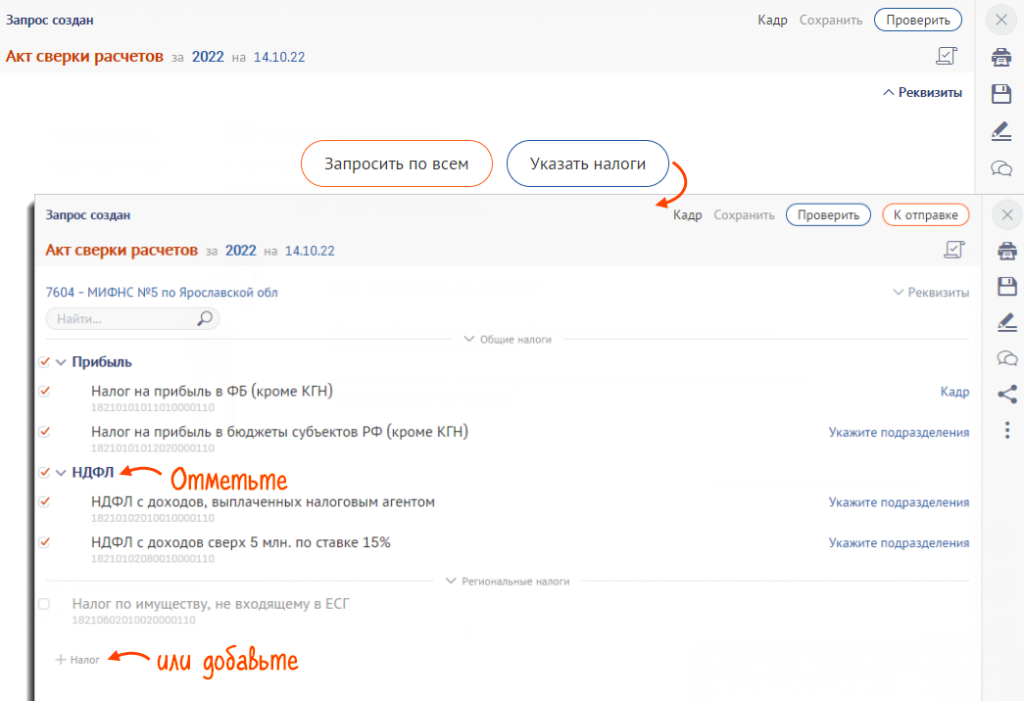Viewport: 1024px width, 701px height.
Task: Click Укажите подразделения for НДФЛ 15% row
Action: pyautogui.click(x=898, y=543)
